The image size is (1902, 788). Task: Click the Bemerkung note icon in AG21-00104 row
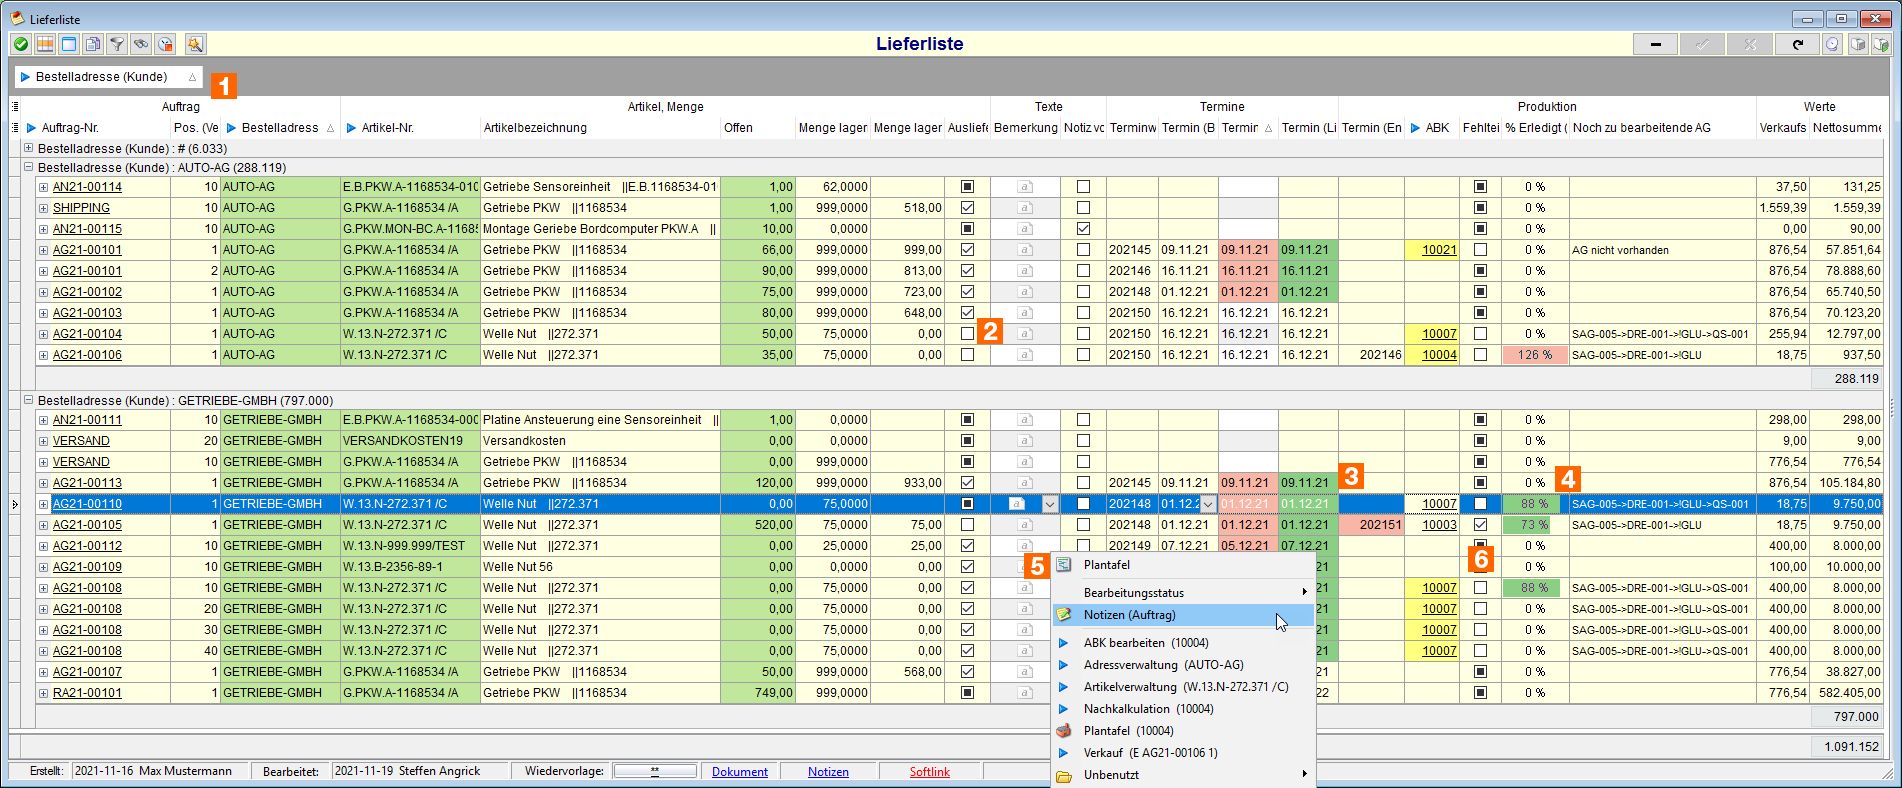pyautogui.click(x=1025, y=334)
